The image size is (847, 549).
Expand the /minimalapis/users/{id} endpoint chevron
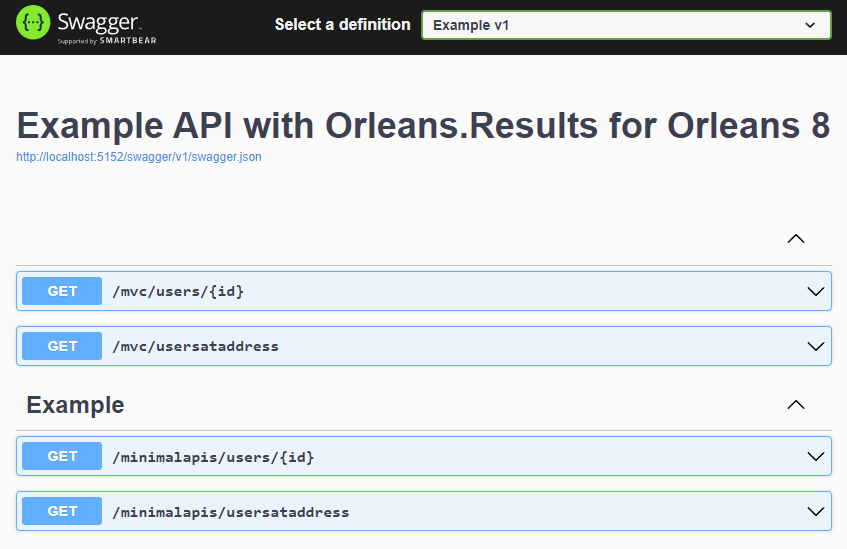tap(815, 457)
